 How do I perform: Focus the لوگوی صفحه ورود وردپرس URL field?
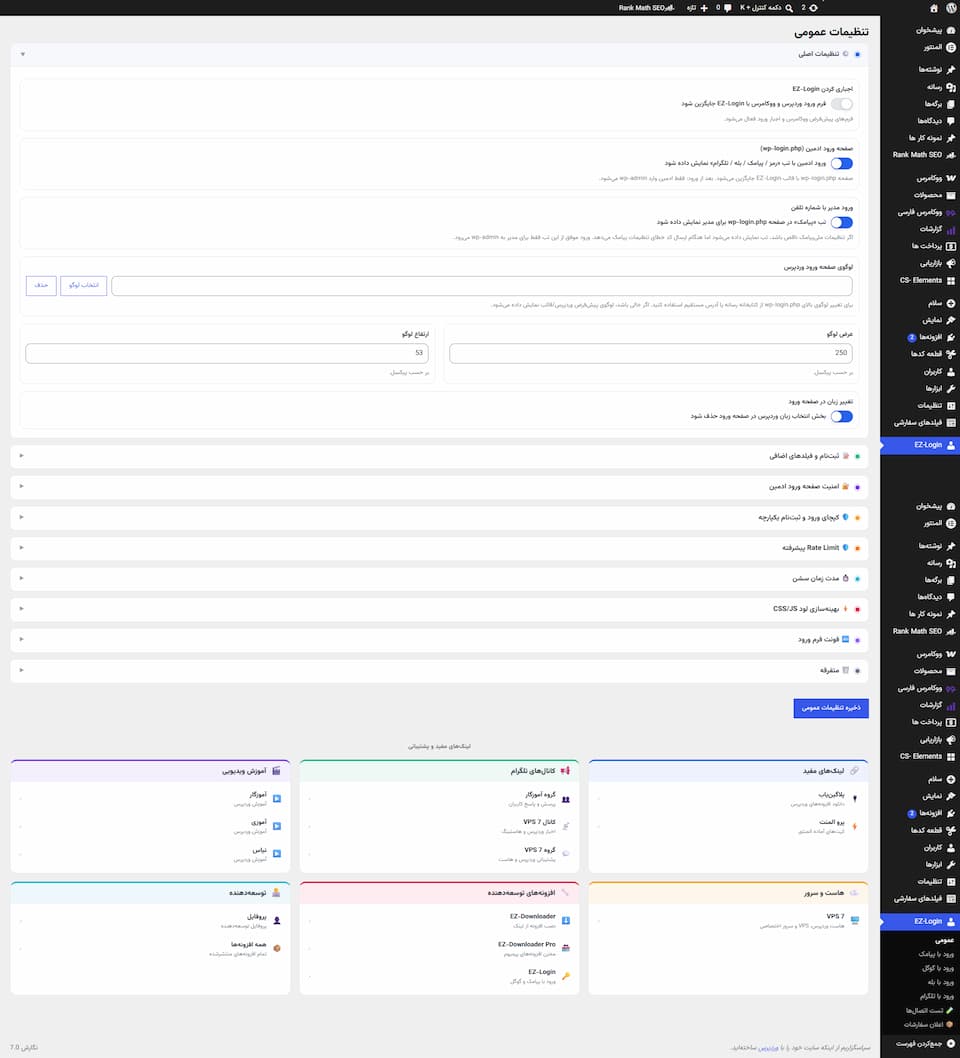click(482, 285)
